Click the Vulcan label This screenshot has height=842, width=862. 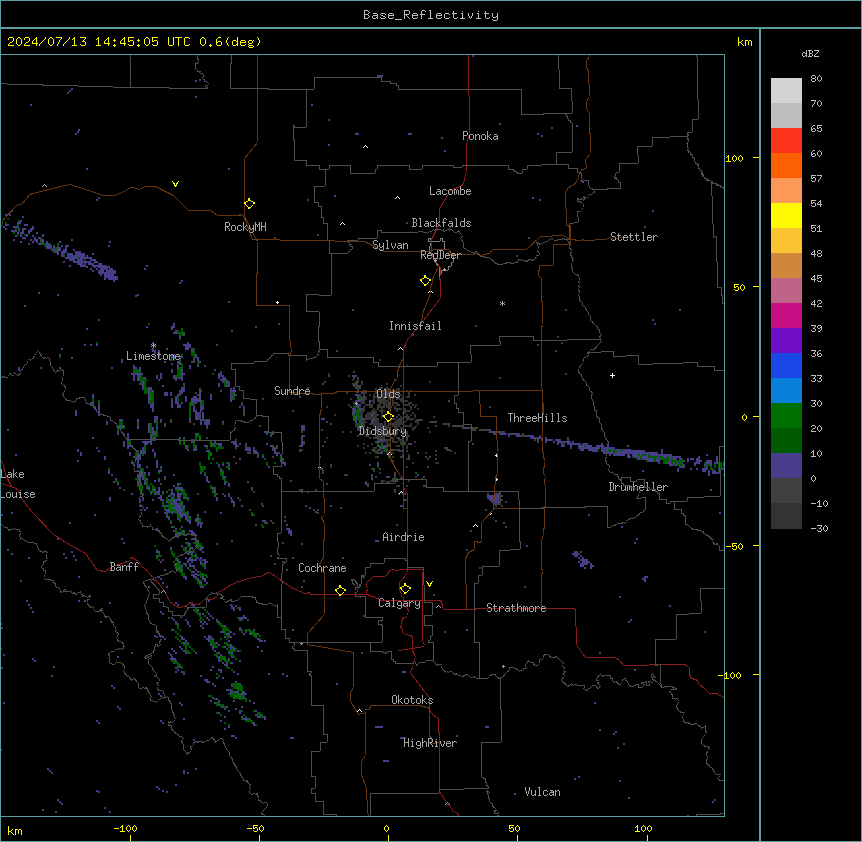point(543,792)
